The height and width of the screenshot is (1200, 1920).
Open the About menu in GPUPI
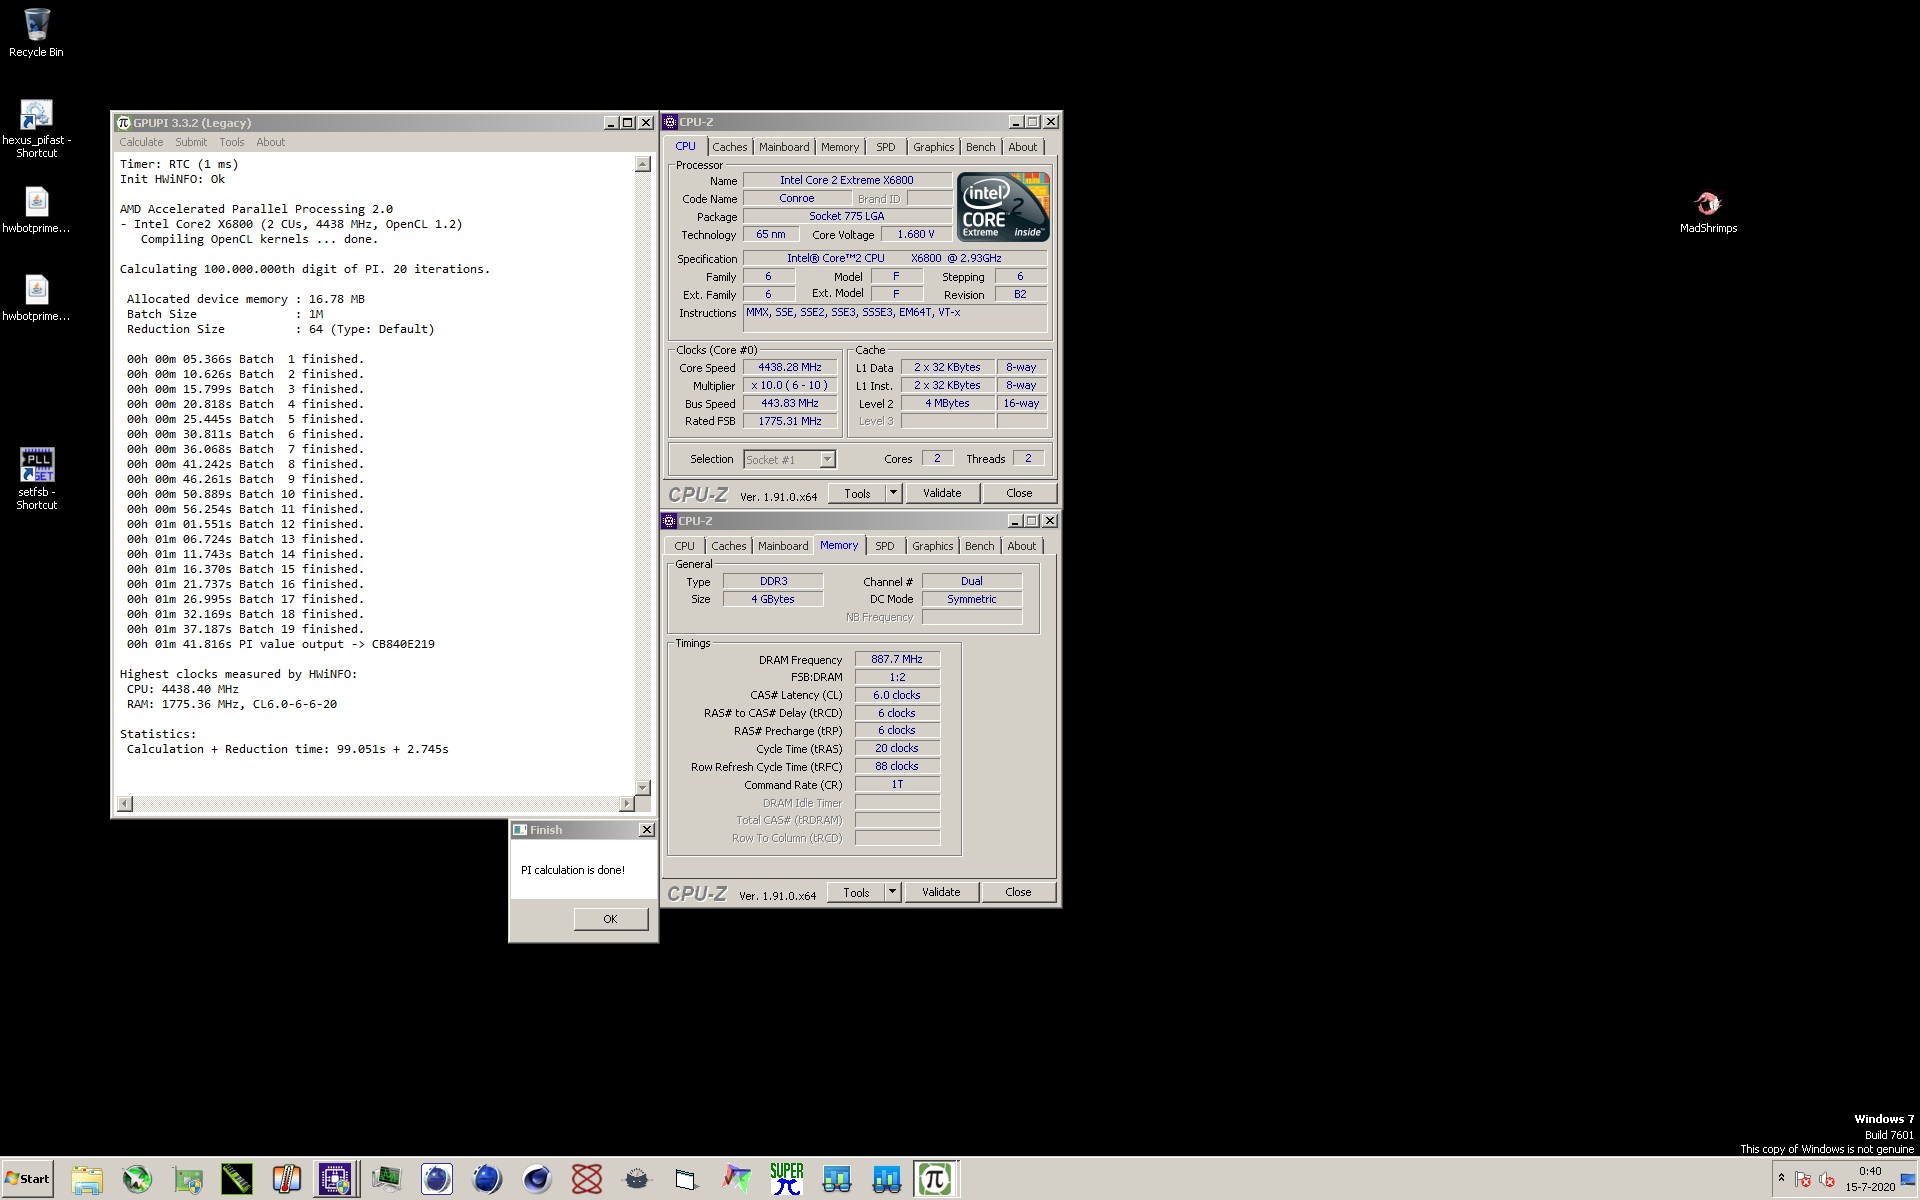click(x=270, y=142)
